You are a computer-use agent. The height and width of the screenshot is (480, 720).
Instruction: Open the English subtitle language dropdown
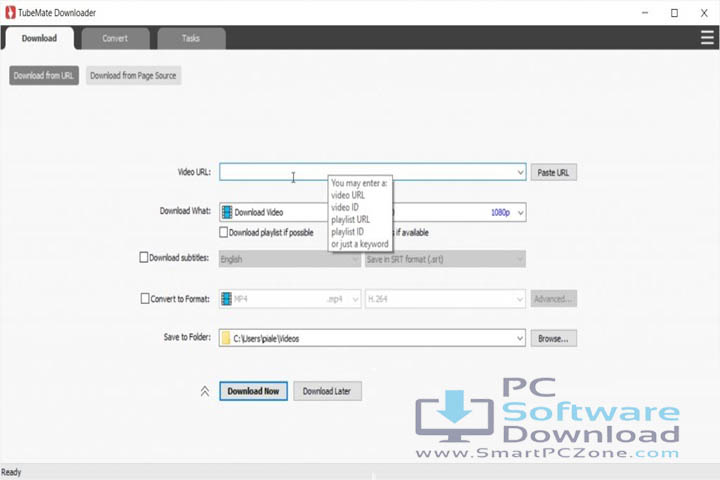point(354,260)
